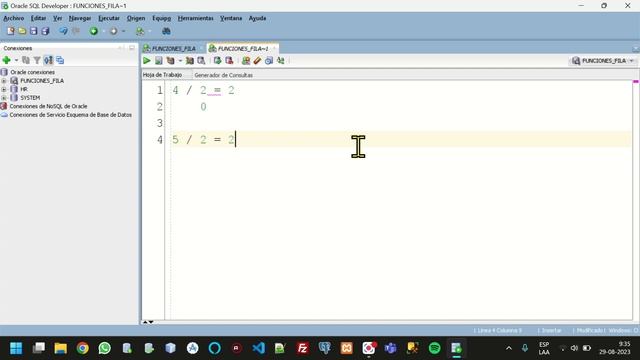The width and height of the screenshot is (640, 360).
Task: Select Conexiones de Servicio Esquema de Base de Datos
Action: 71,115
